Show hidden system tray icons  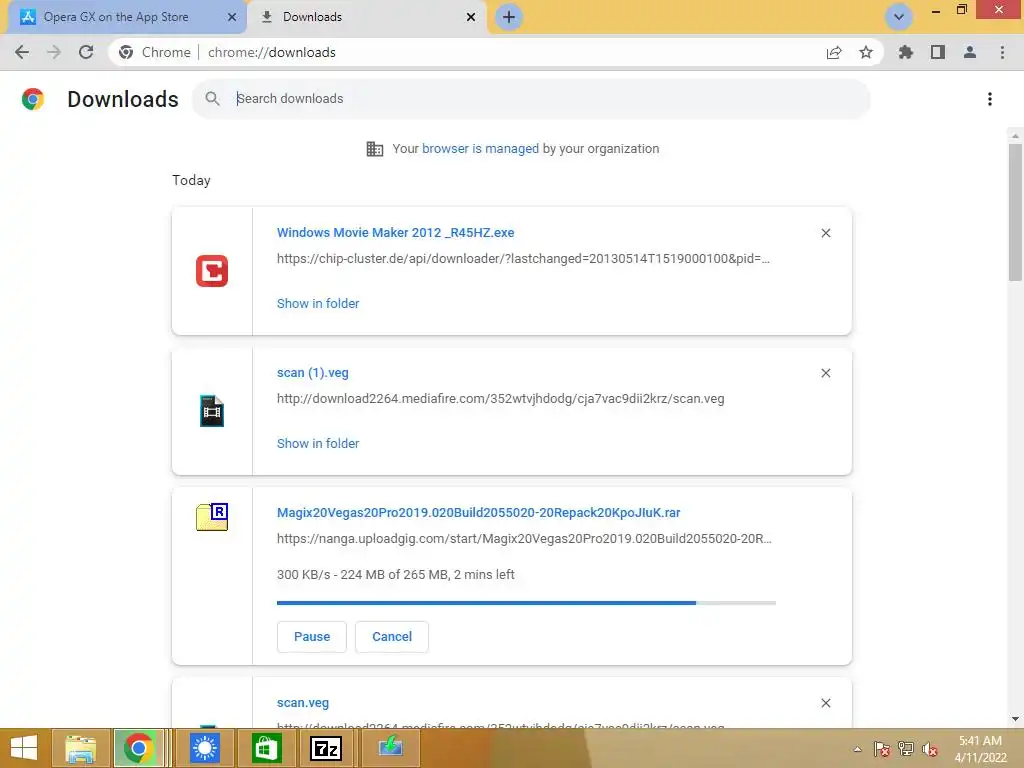coord(857,749)
